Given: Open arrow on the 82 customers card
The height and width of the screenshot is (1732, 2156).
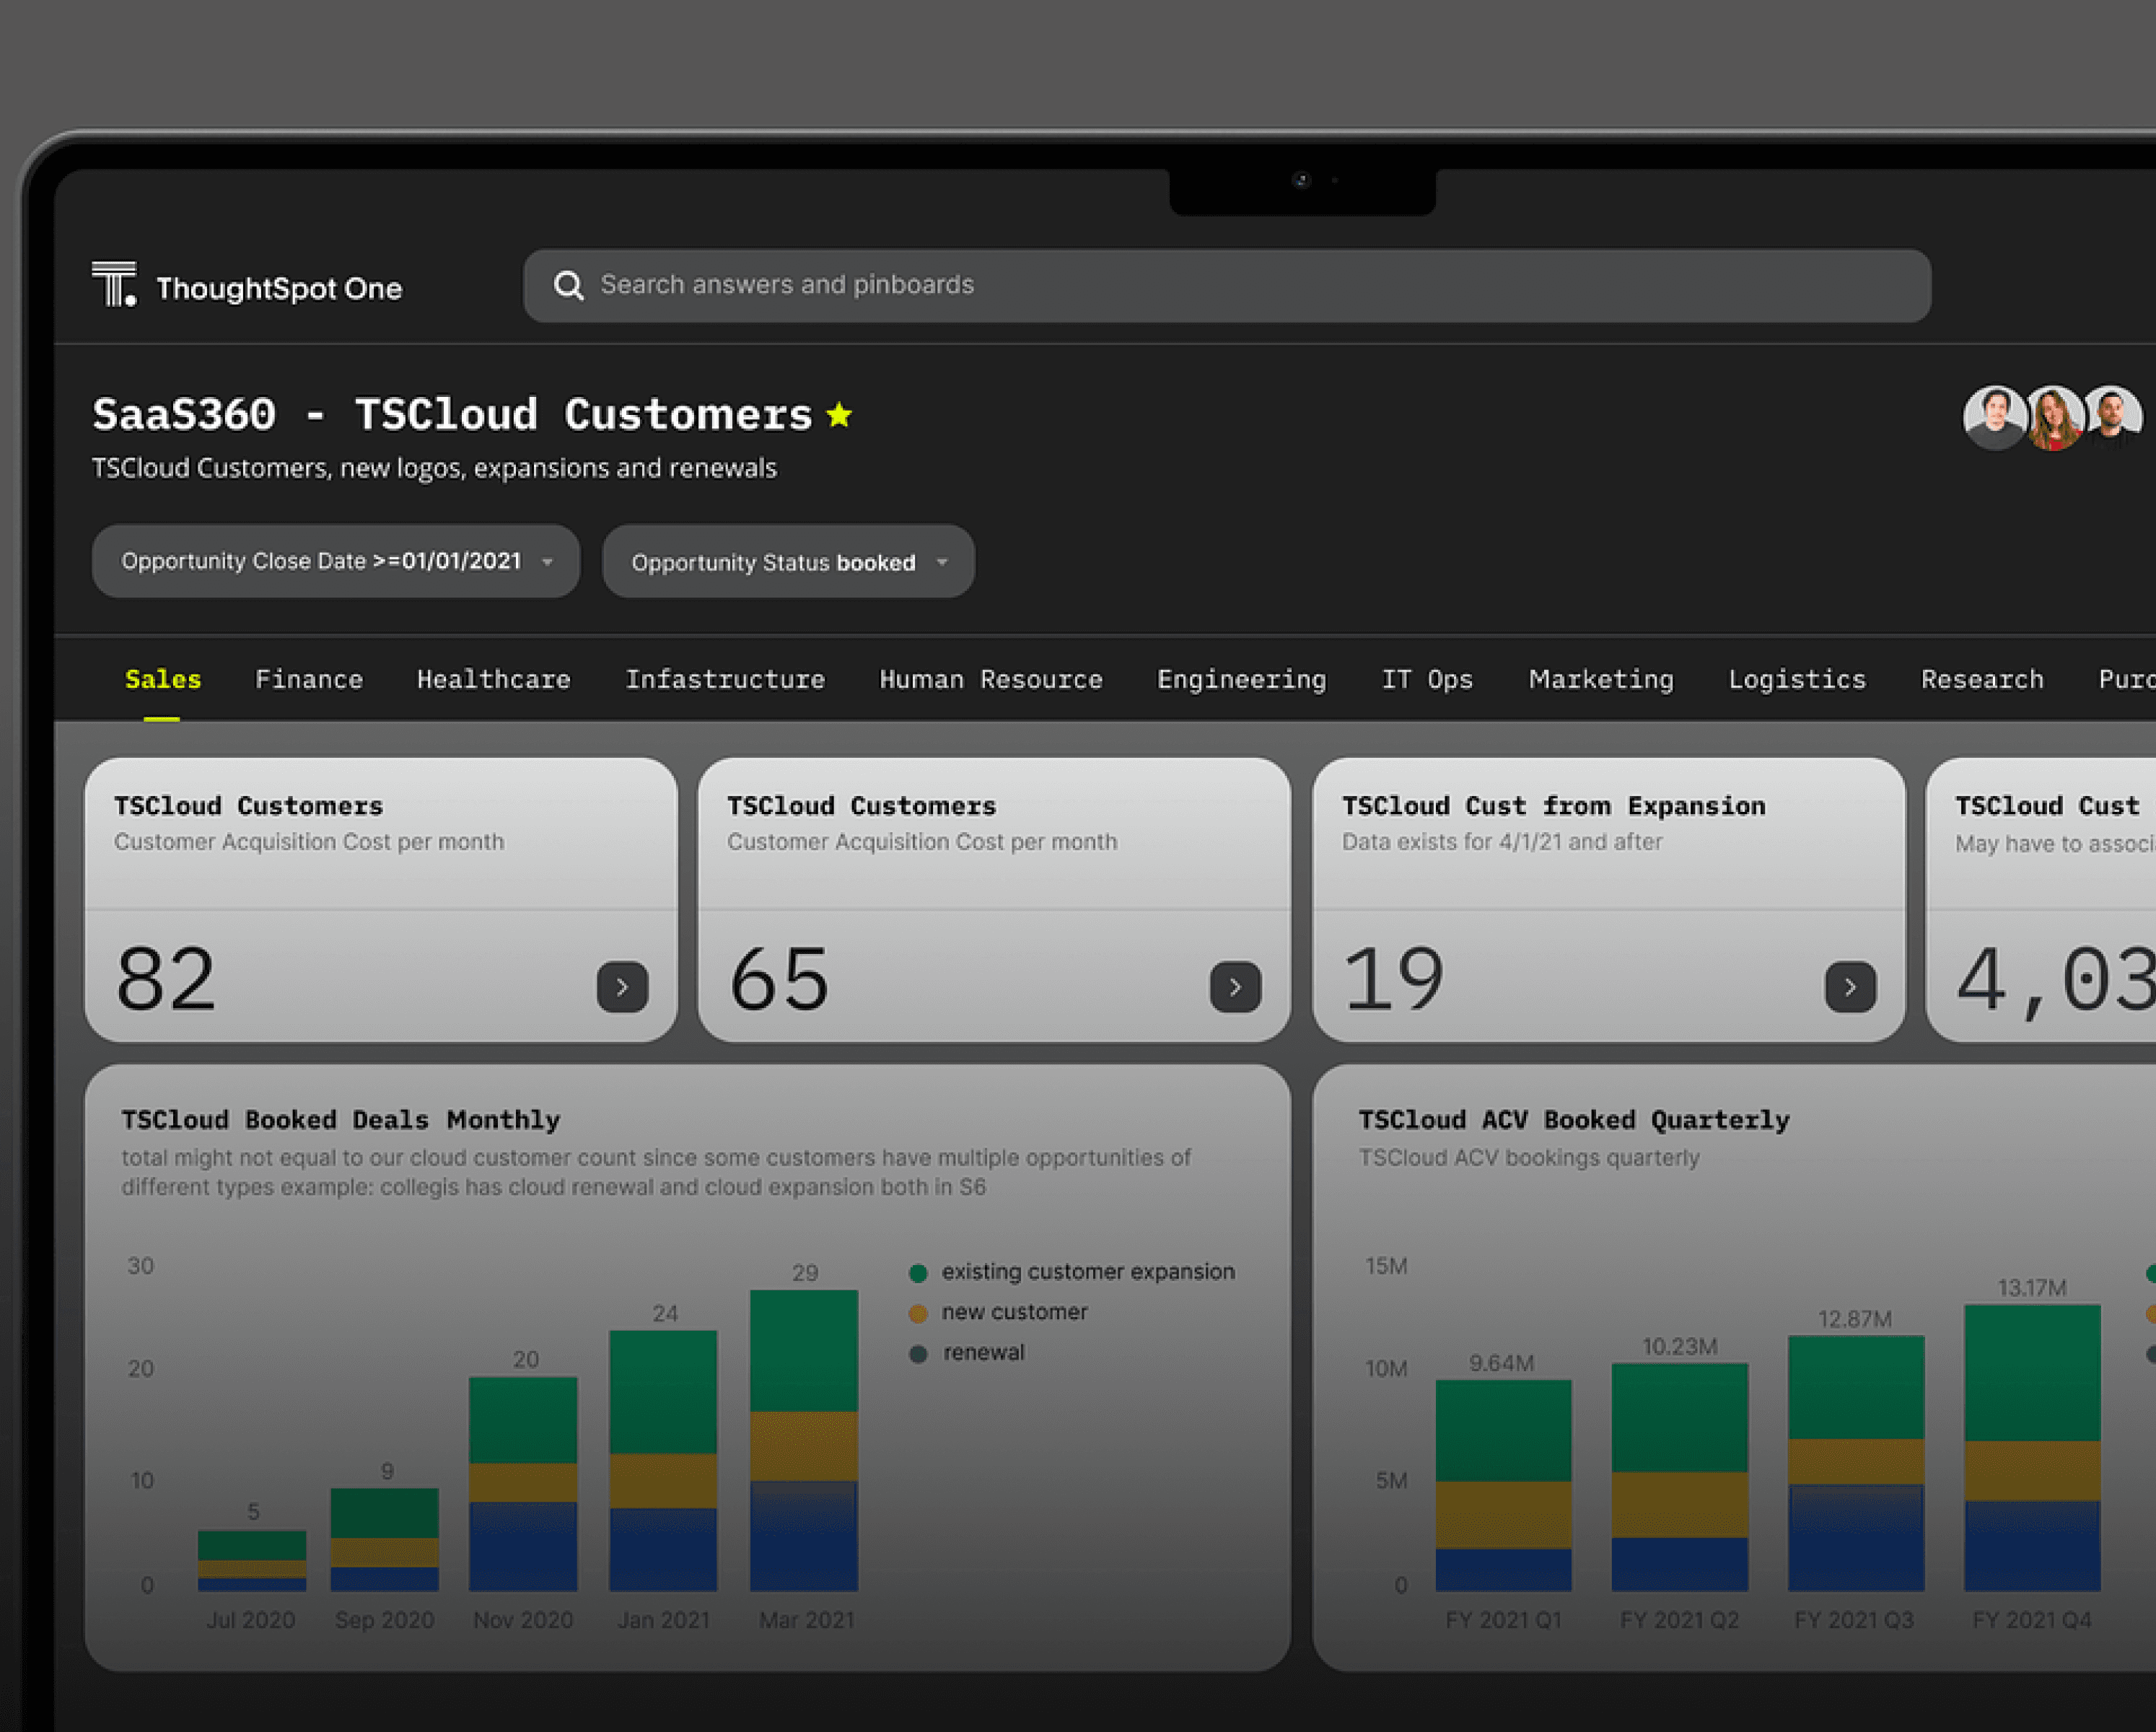Looking at the screenshot, I should 622,987.
